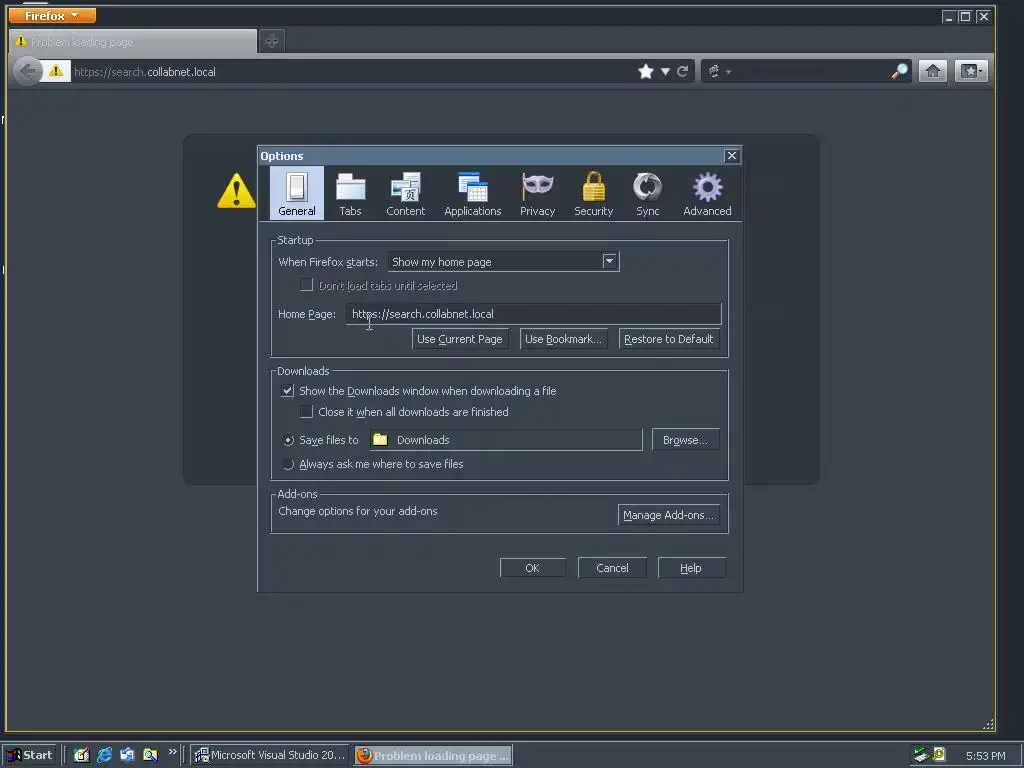Click the second system tray icon

[x=939, y=755]
